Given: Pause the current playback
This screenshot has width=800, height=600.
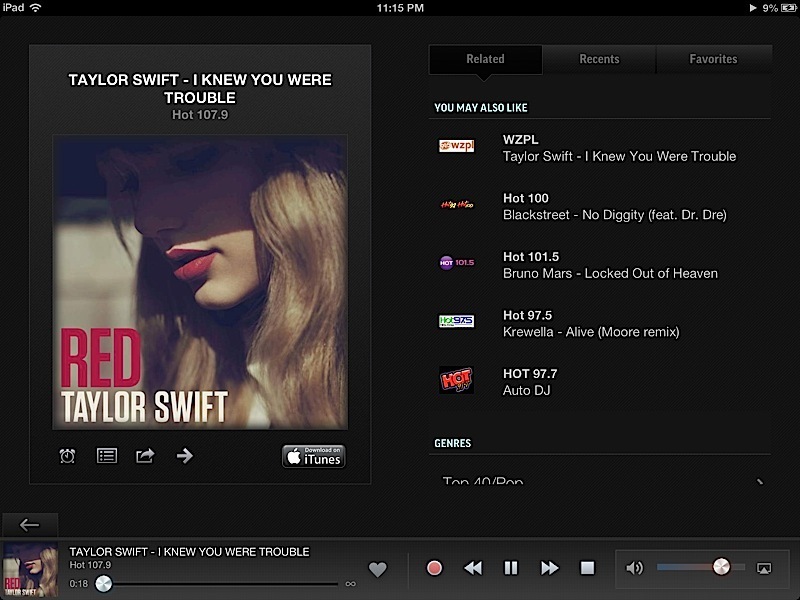Looking at the screenshot, I should (x=511, y=568).
